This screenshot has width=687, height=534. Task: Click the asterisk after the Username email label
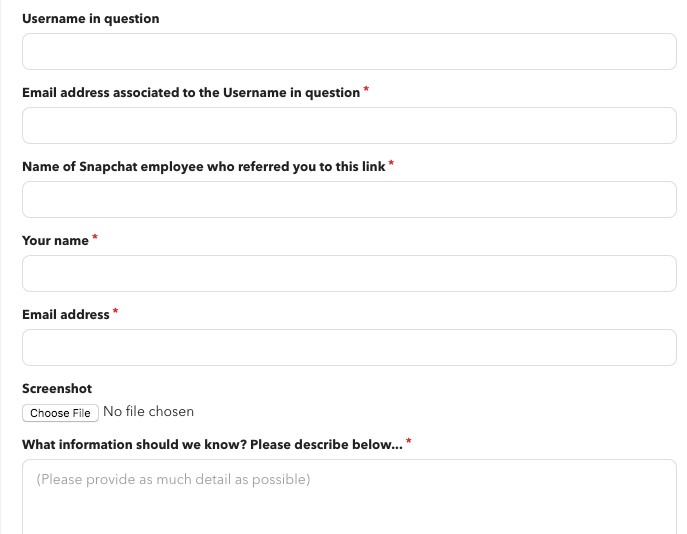click(366, 90)
